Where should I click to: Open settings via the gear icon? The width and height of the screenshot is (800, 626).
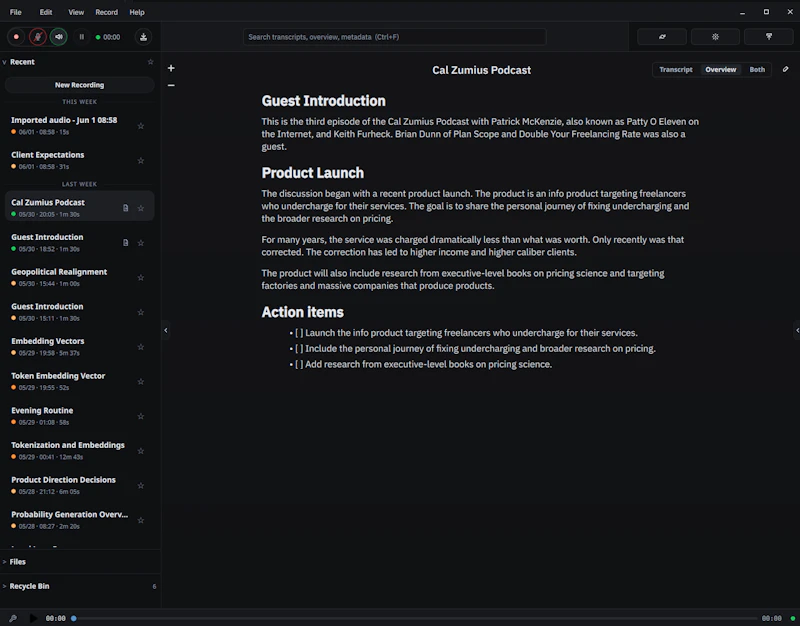pyautogui.click(x=715, y=37)
